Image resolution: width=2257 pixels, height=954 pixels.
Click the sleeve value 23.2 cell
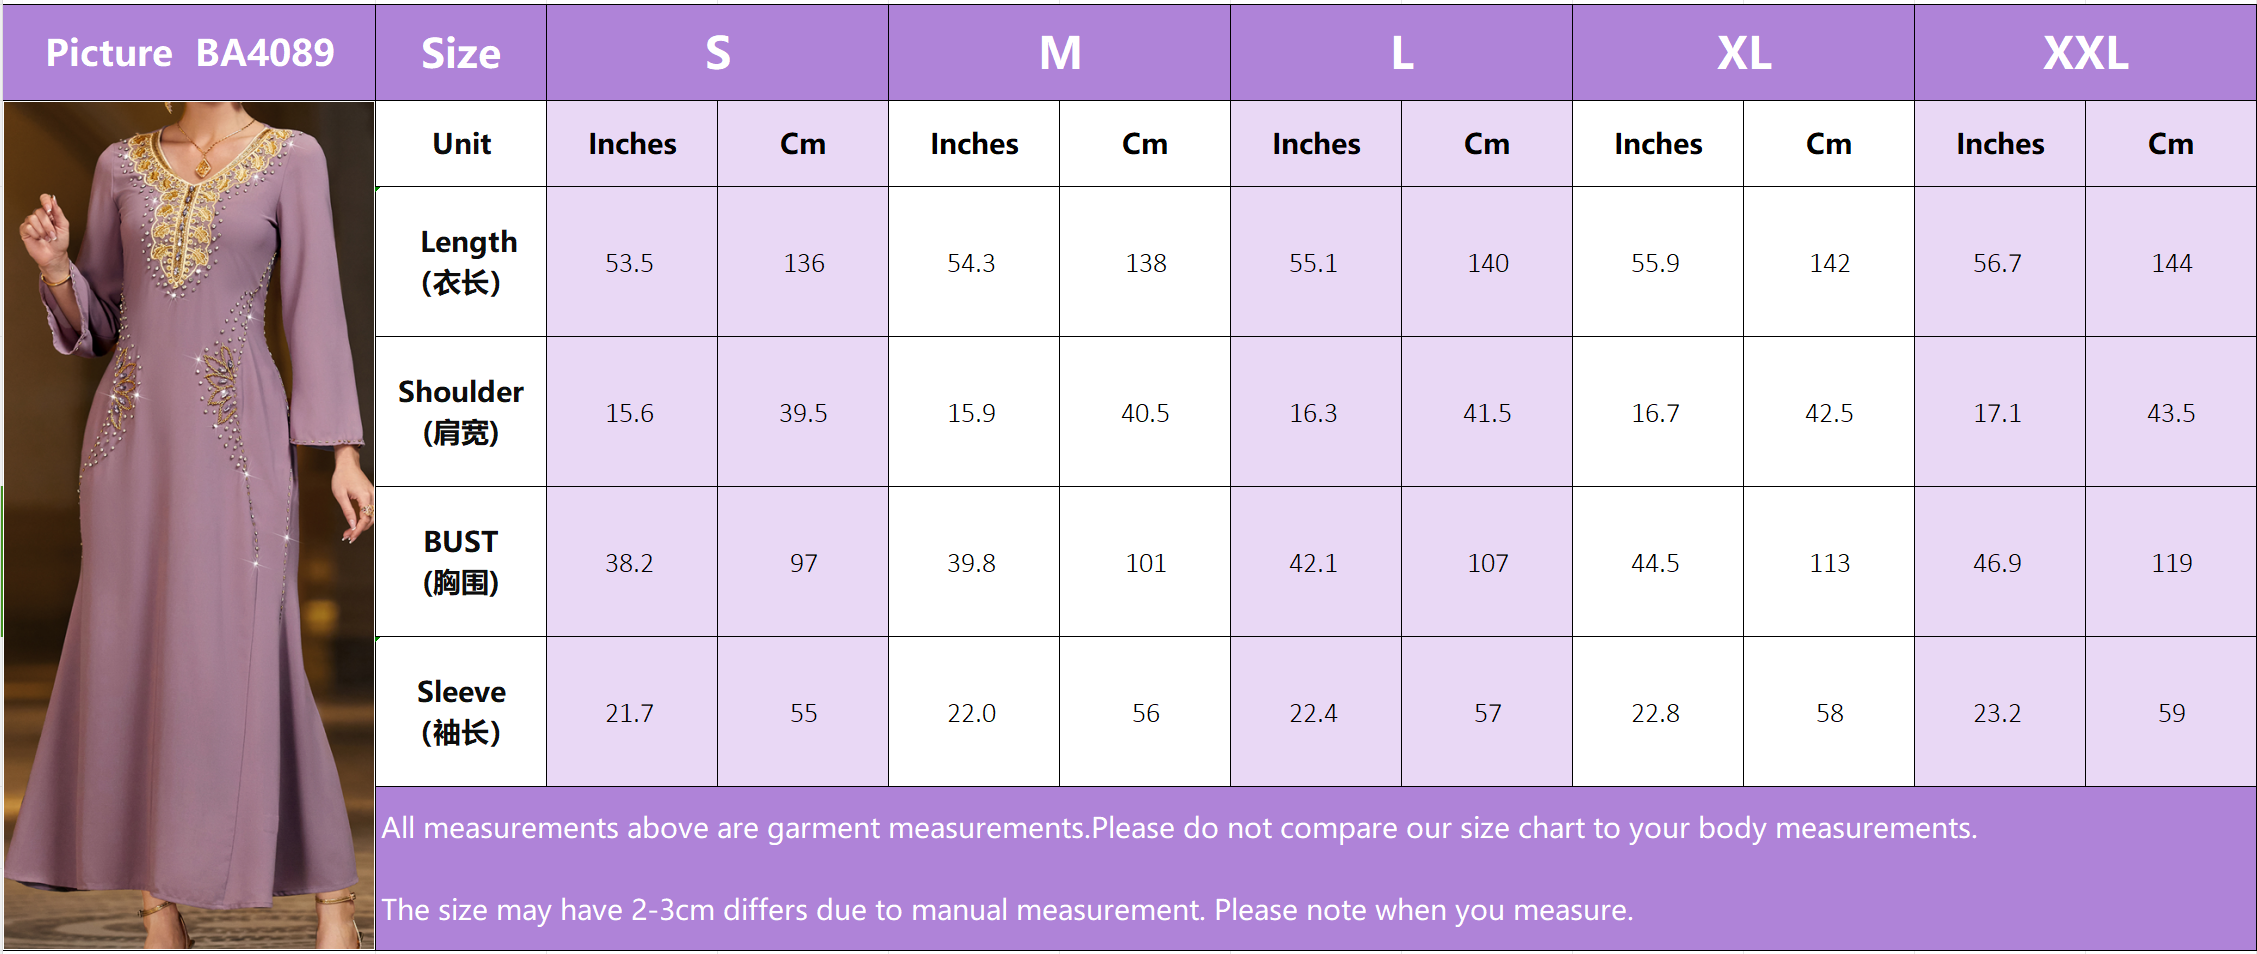(1997, 713)
